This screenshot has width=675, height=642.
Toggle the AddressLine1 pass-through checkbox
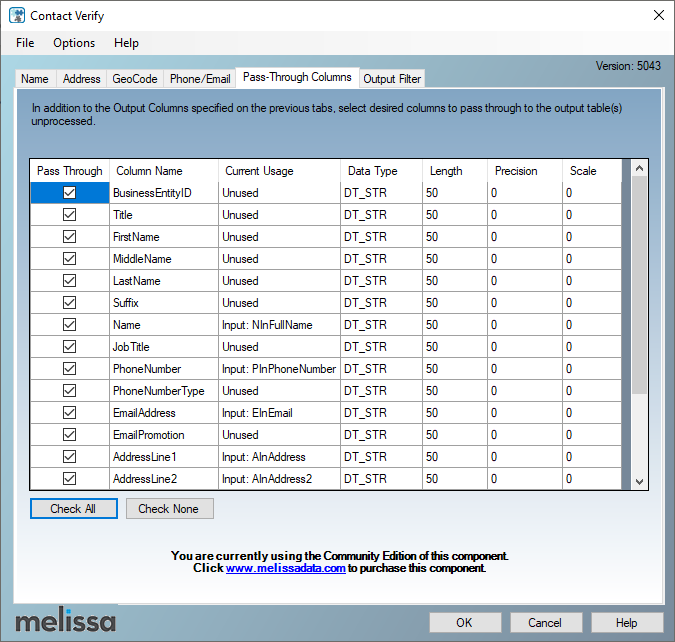(69, 456)
